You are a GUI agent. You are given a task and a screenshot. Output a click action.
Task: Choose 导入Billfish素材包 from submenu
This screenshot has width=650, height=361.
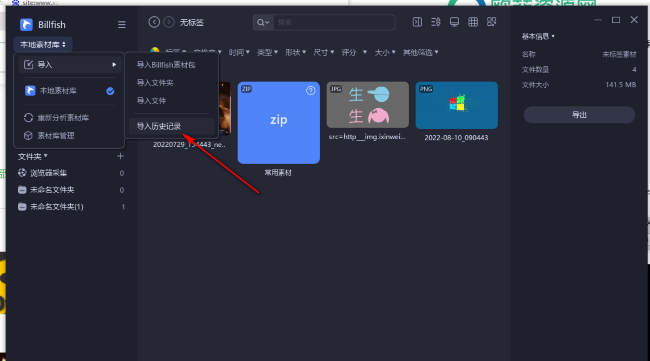click(x=166, y=65)
